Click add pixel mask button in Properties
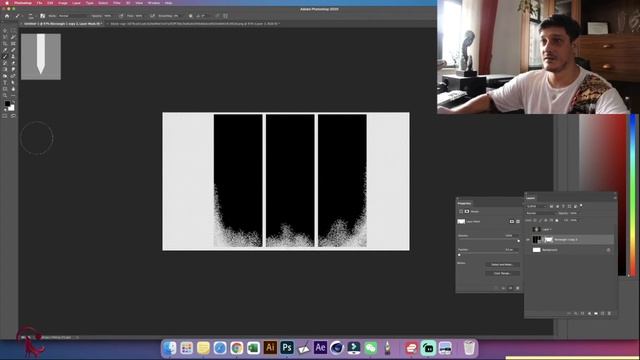640x360 pixels. click(x=511, y=222)
